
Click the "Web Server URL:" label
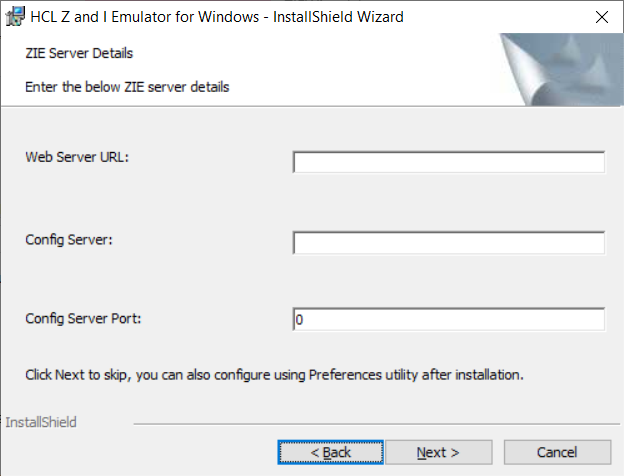point(78,157)
